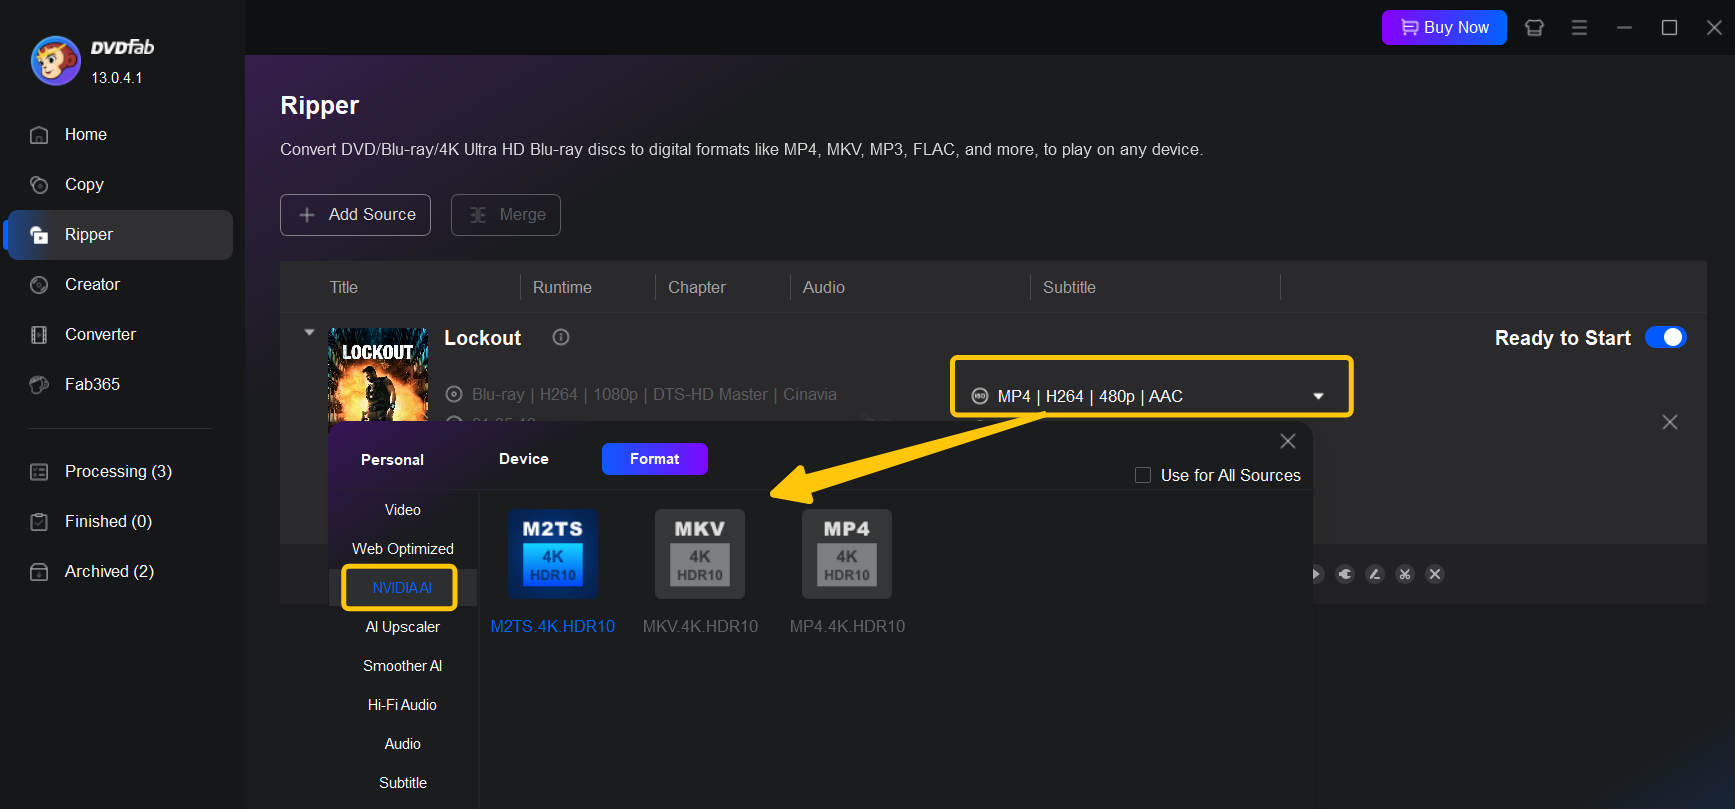This screenshot has height=809, width=1735.
Task: Open the hamburger menu in title bar
Action: tap(1579, 28)
